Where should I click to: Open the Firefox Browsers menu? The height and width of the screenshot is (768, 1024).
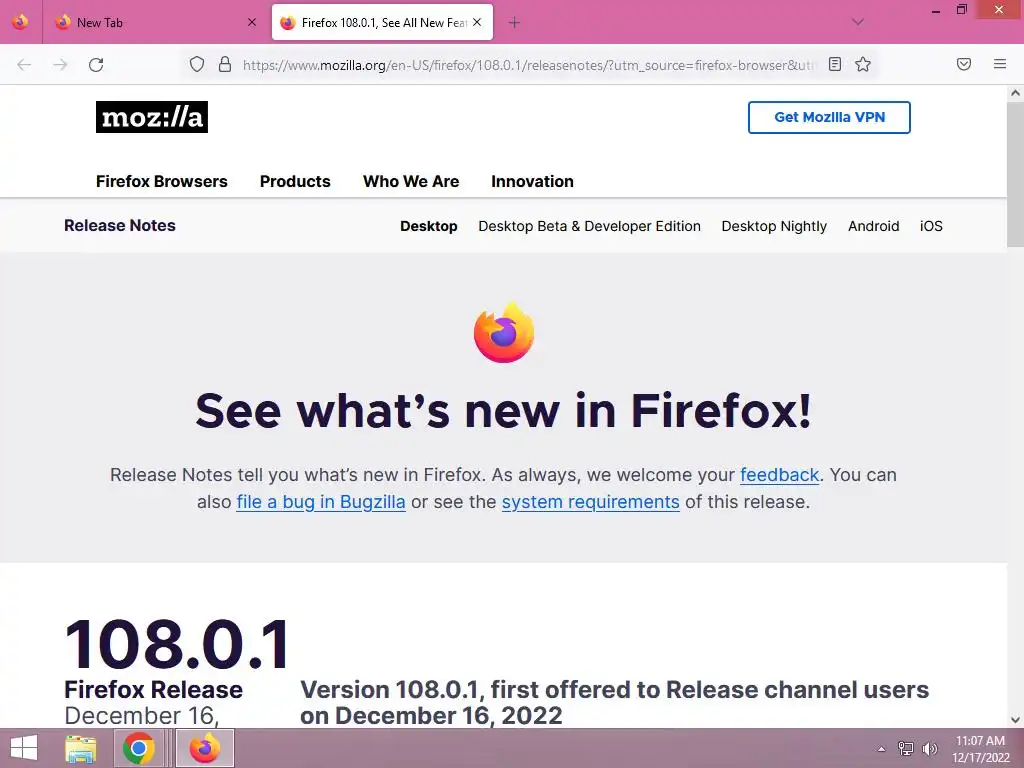pos(161,182)
